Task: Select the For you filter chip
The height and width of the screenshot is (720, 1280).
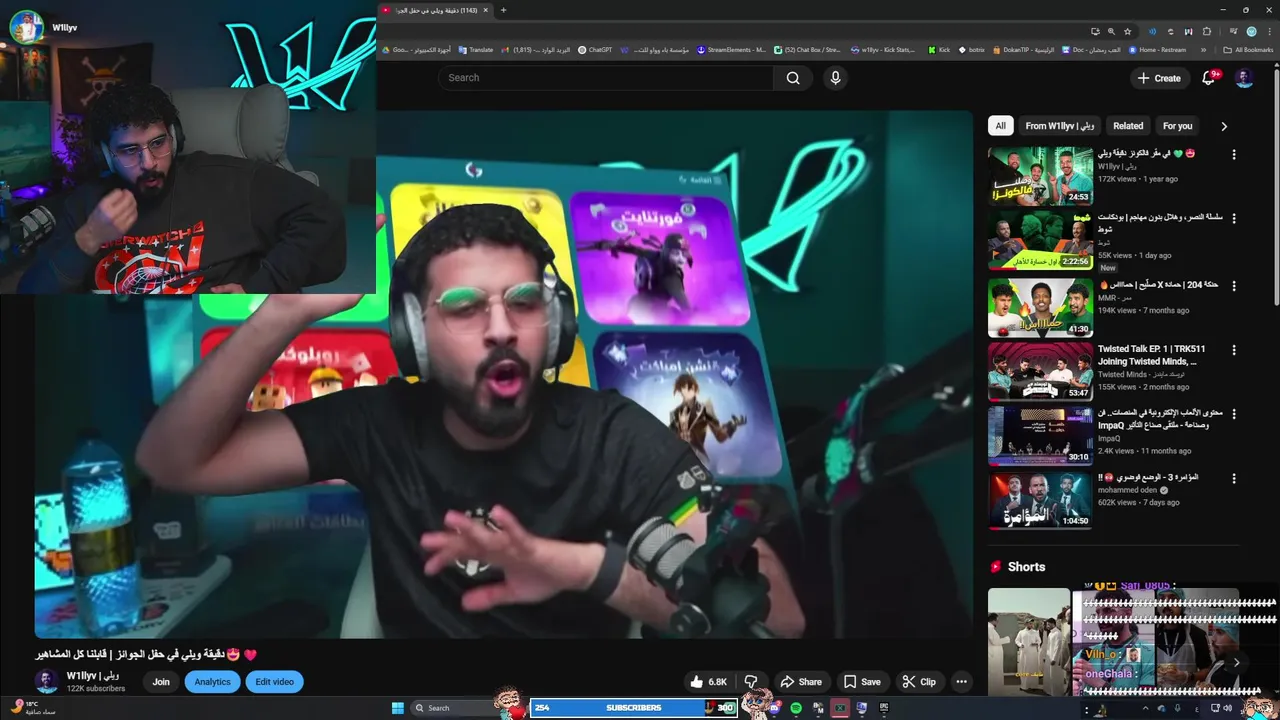Action: point(1177,126)
